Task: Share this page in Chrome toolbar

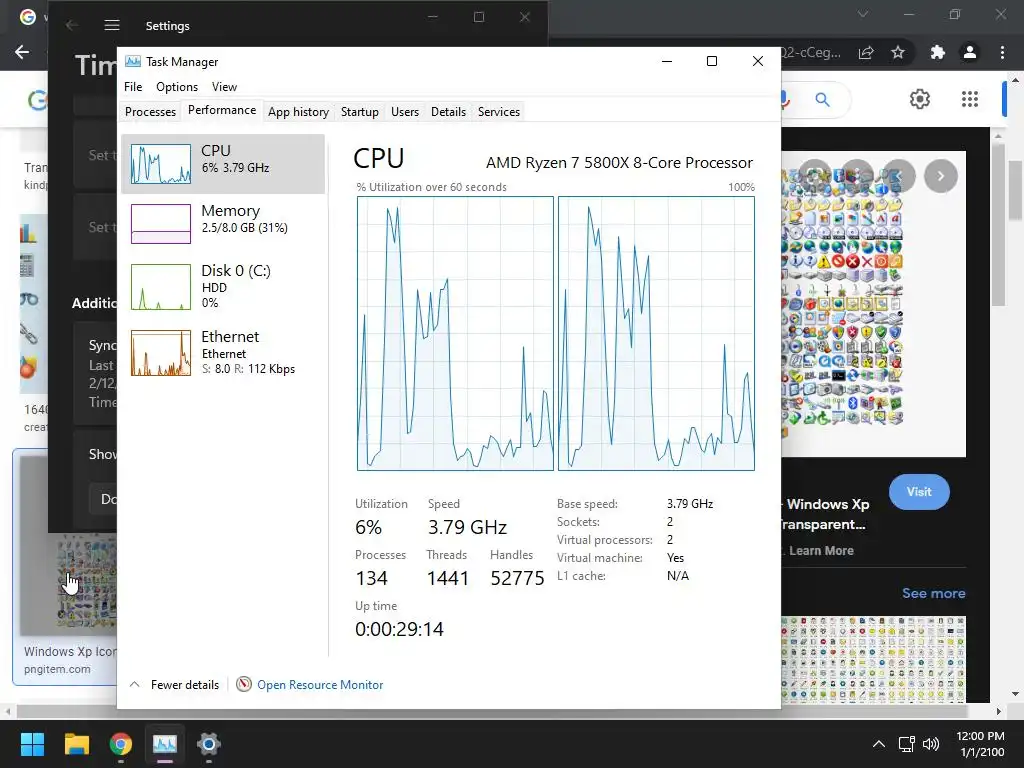Action: [866, 52]
